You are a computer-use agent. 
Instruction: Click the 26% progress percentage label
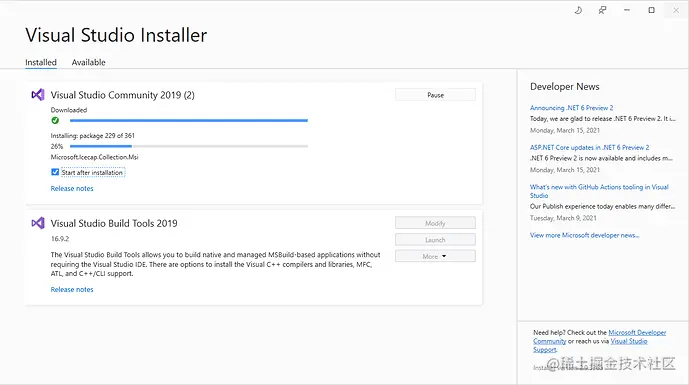point(57,146)
